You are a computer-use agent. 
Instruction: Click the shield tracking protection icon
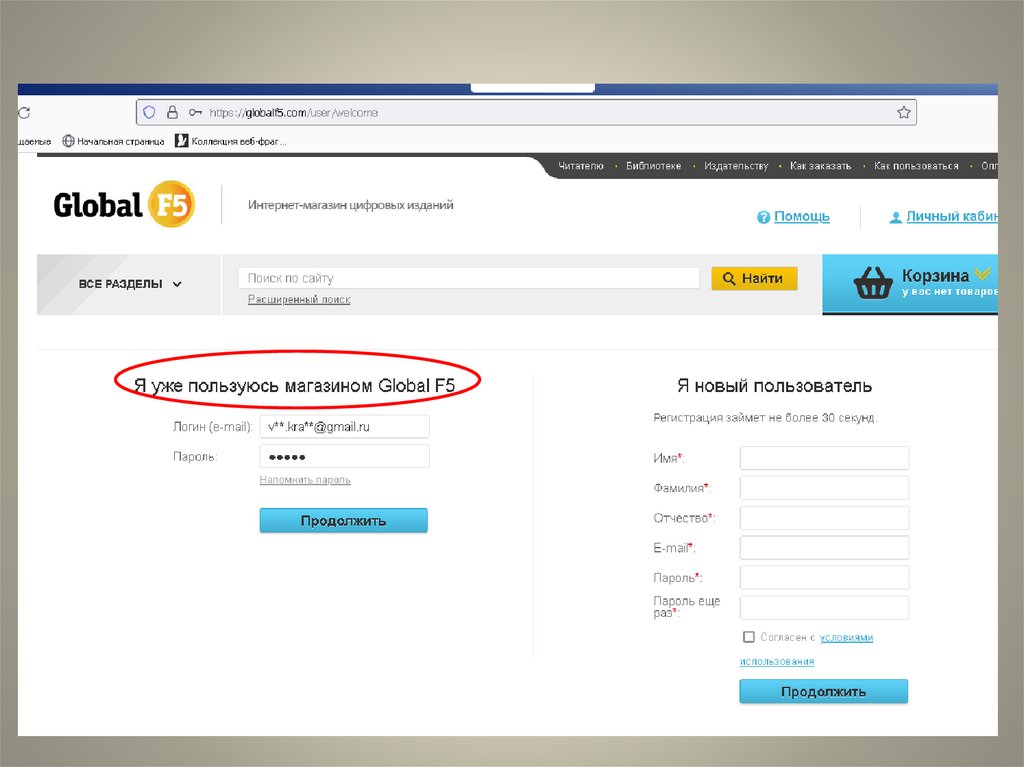pos(150,112)
